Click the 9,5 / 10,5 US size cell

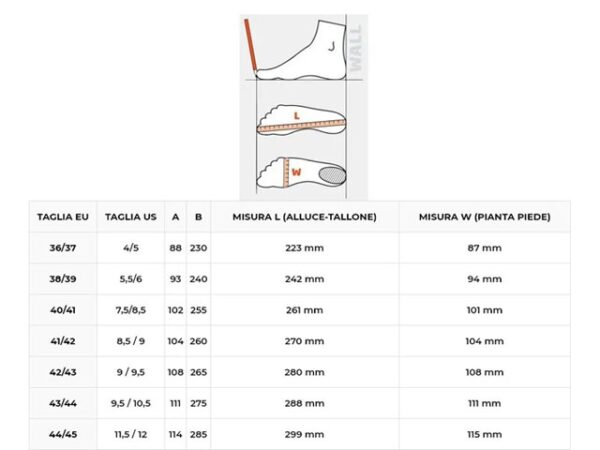point(130,403)
